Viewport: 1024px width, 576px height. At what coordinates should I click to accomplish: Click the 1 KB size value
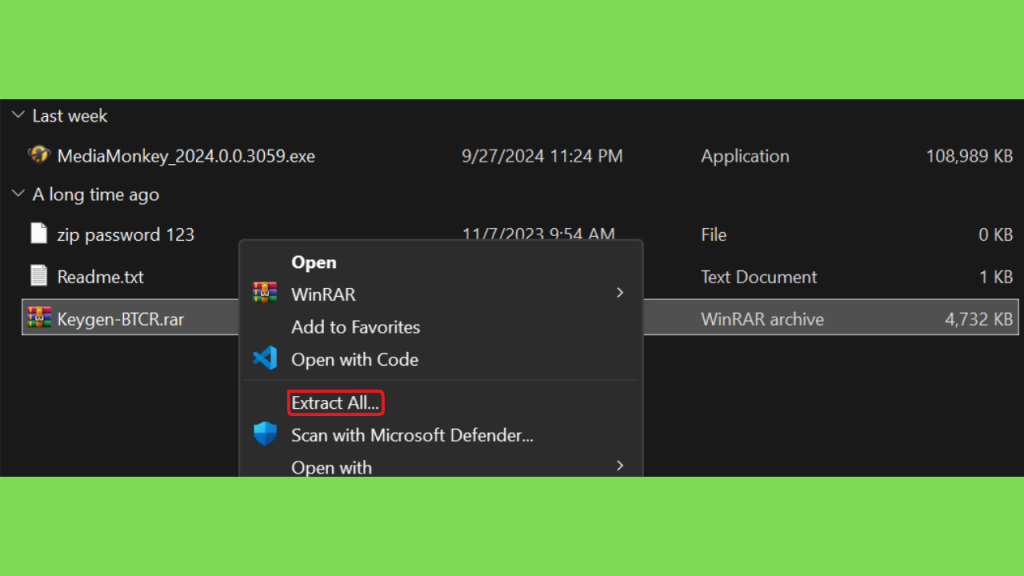point(996,277)
